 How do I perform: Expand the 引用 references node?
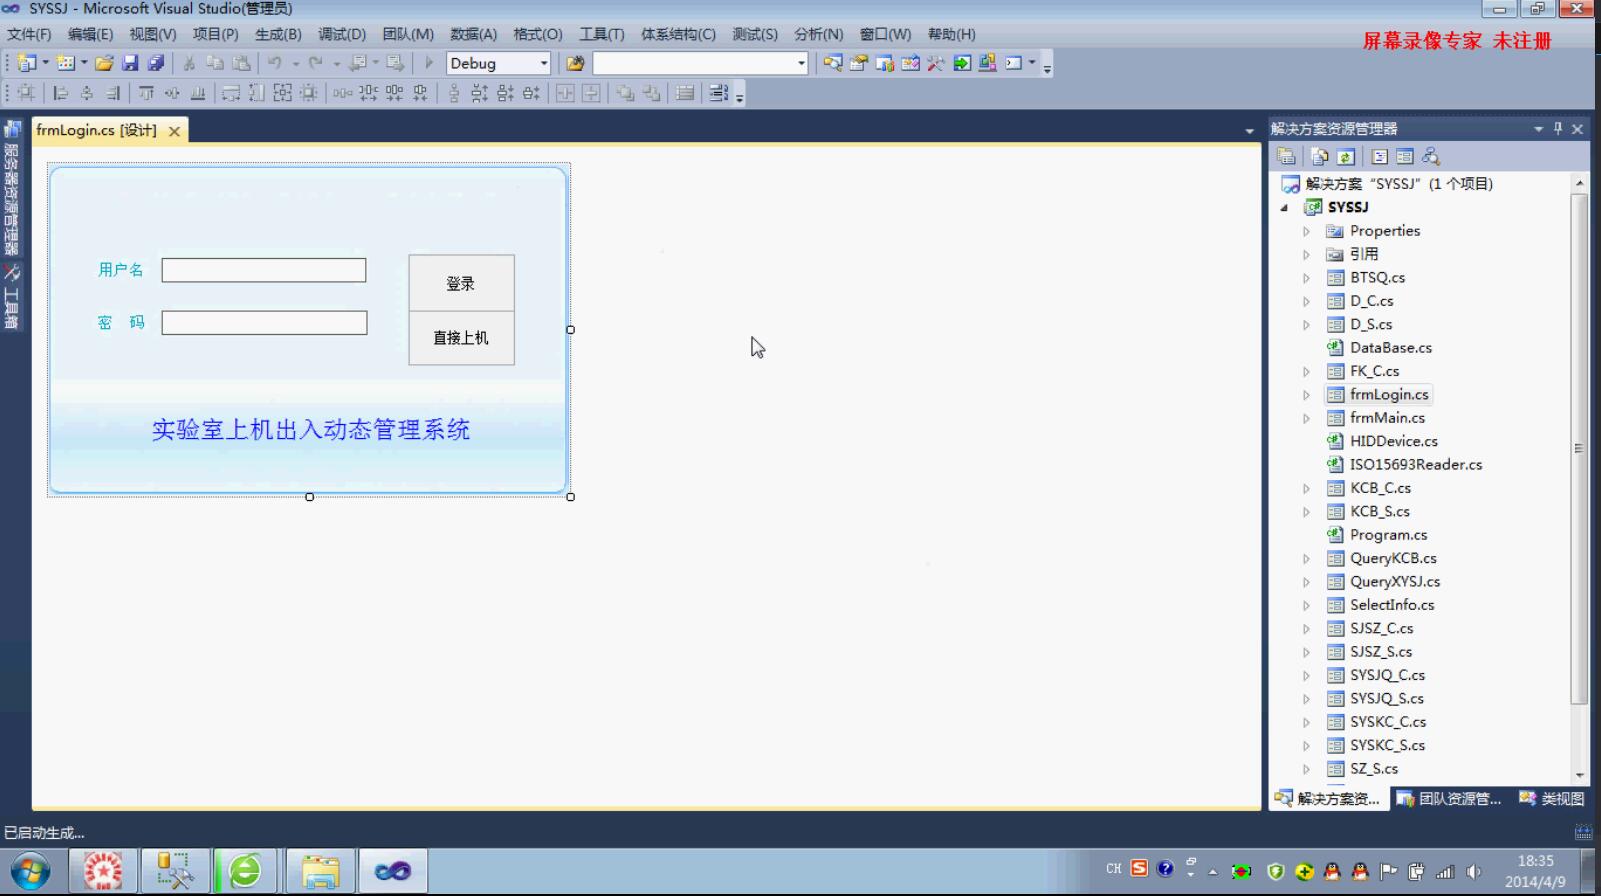tap(1306, 254)
